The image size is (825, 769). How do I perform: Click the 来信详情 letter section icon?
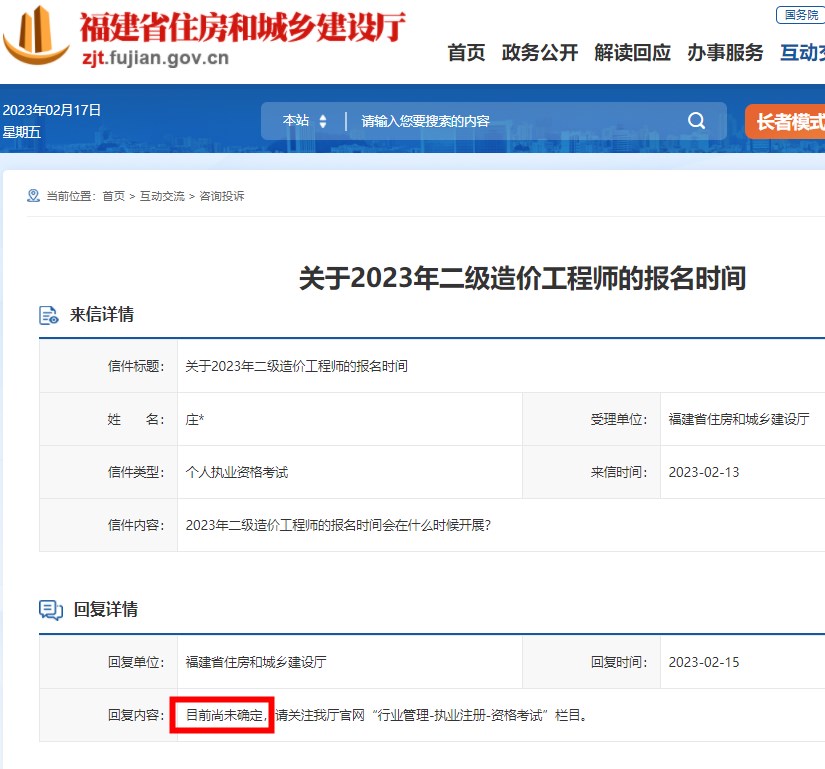[x=49, y=315]
